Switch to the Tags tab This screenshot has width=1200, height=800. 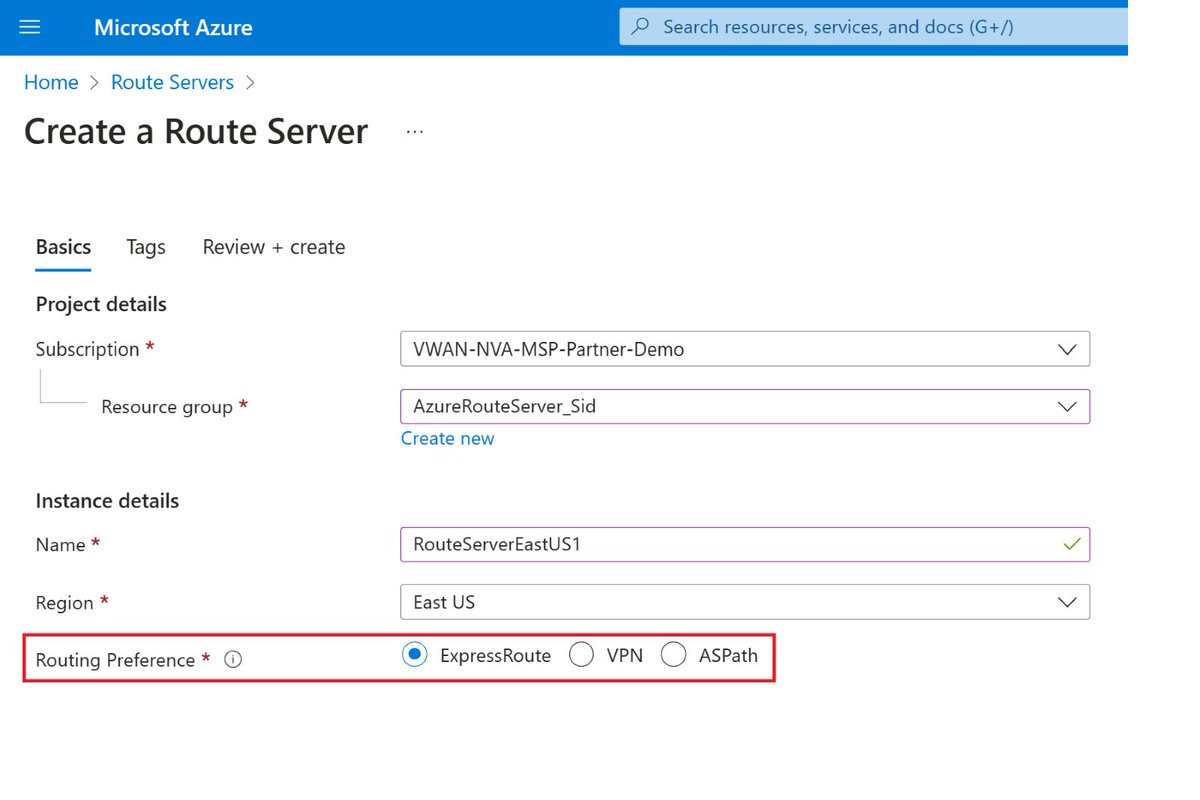coord(146,247)
